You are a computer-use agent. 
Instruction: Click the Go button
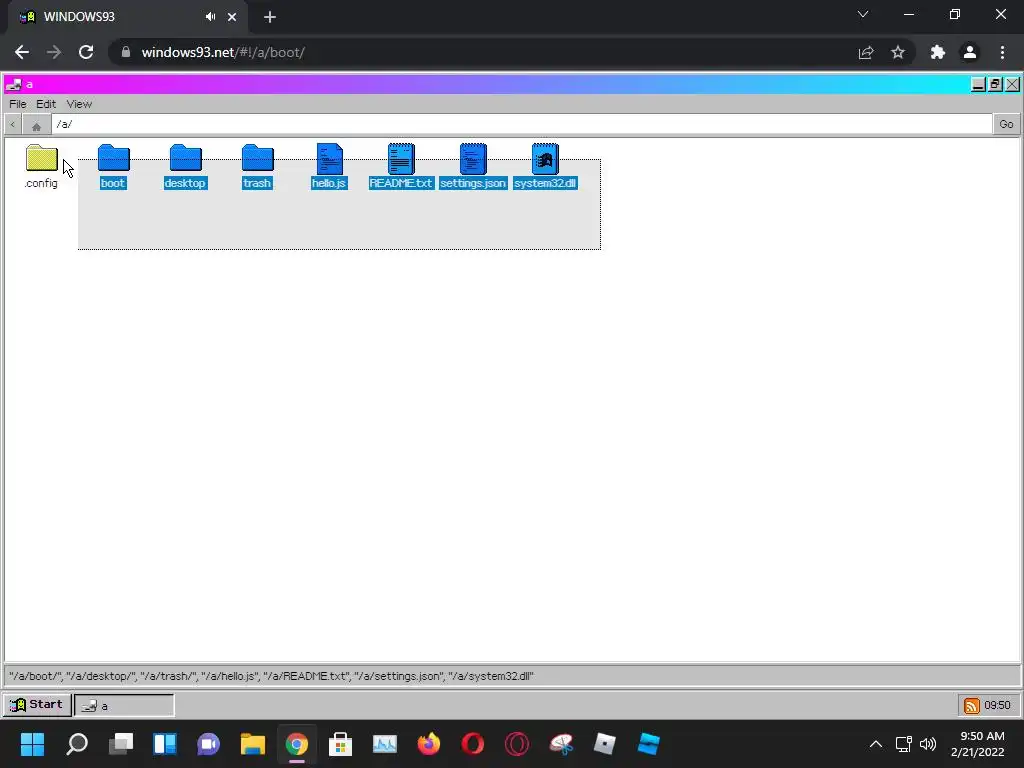[x=1006, y=124]
